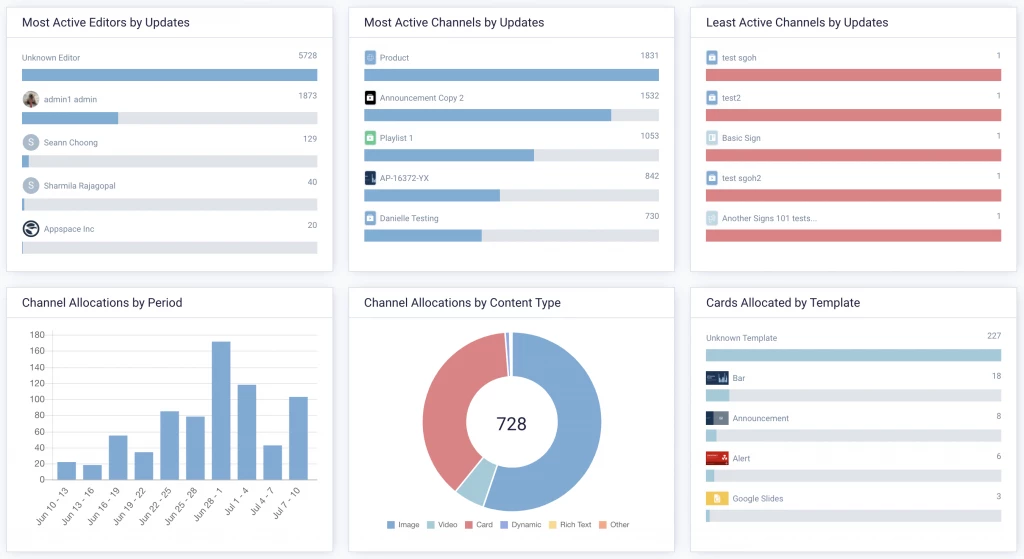Image resolution: width=1024 pixels, height=559 pixels.
Task: Click the Playlist 1 progress bar
Action: (x=511, y=155)
